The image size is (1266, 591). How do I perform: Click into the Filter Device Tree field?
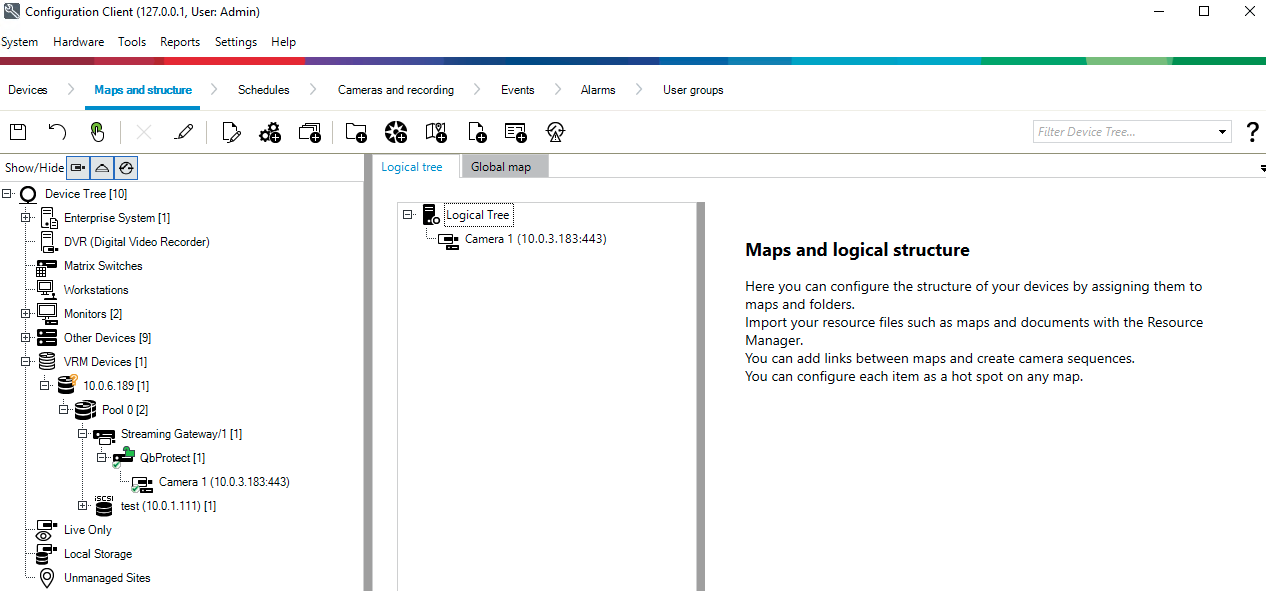tap(1123, 132)
